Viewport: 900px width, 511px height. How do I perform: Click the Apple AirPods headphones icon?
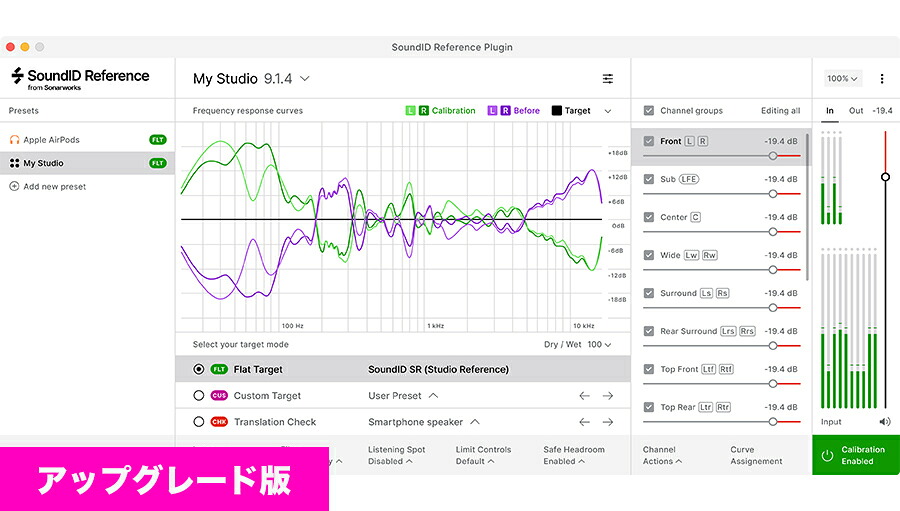click(x=14, y=140)
